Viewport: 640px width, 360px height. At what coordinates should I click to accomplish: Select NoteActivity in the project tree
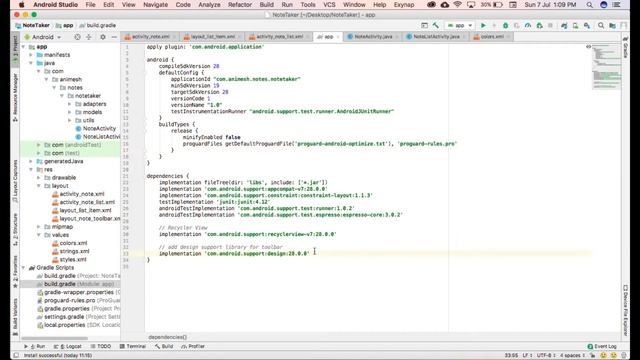pos(96,129)
